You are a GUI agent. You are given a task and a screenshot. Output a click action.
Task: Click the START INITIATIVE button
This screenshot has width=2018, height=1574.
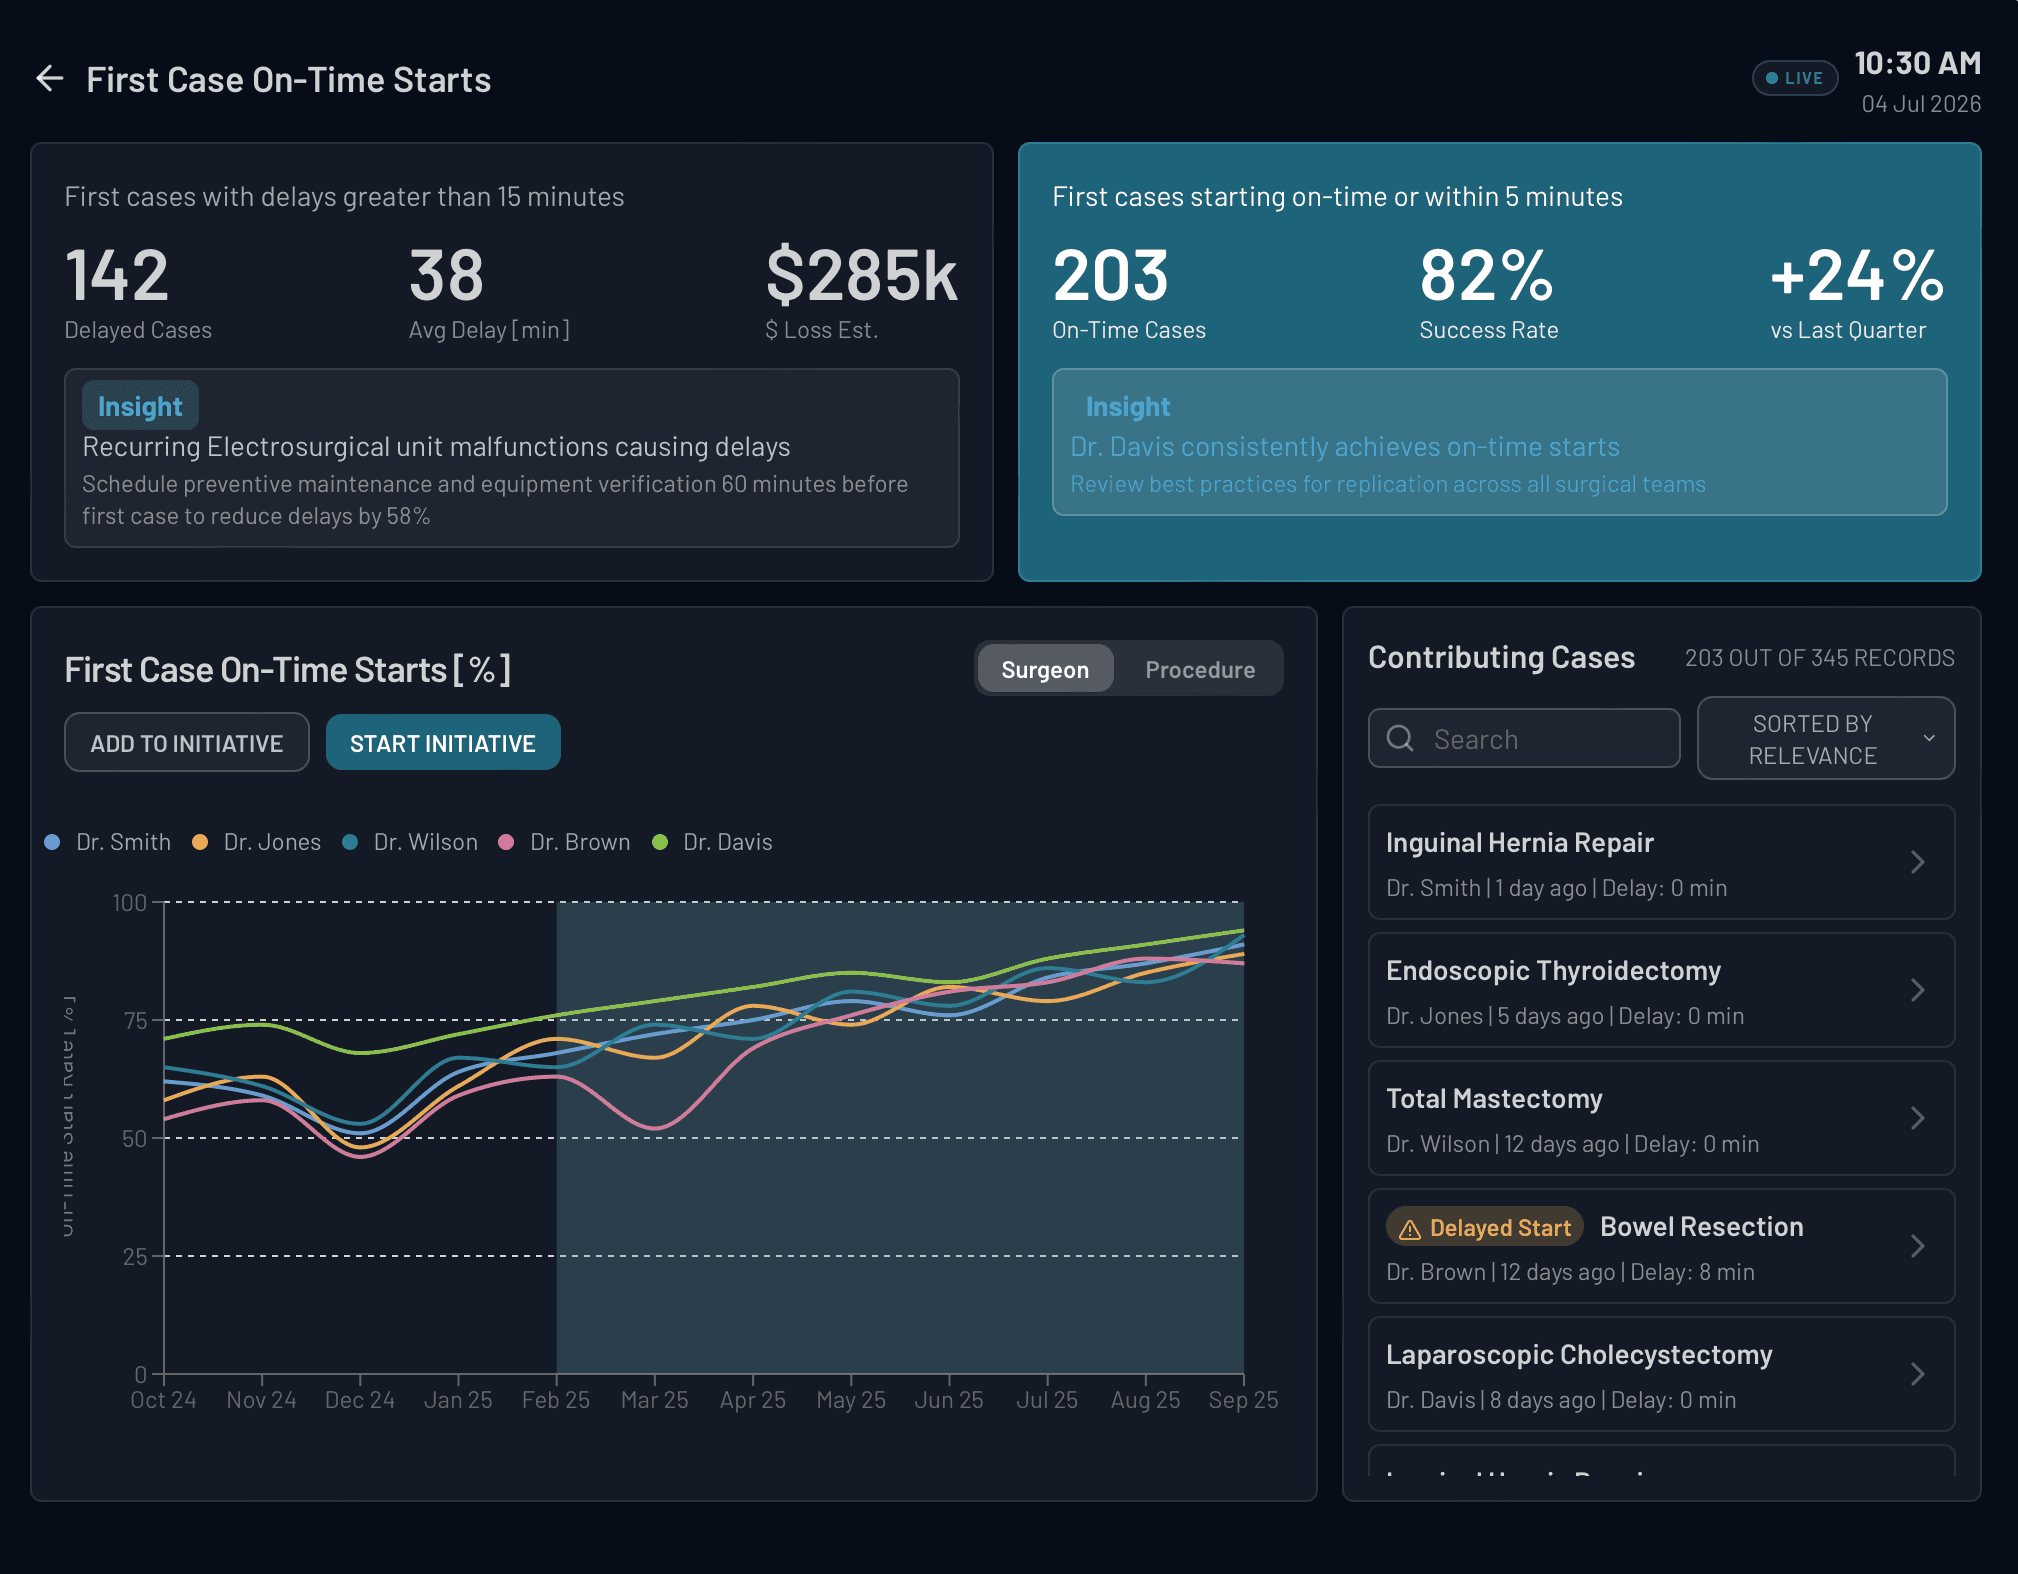coord(443,742)
